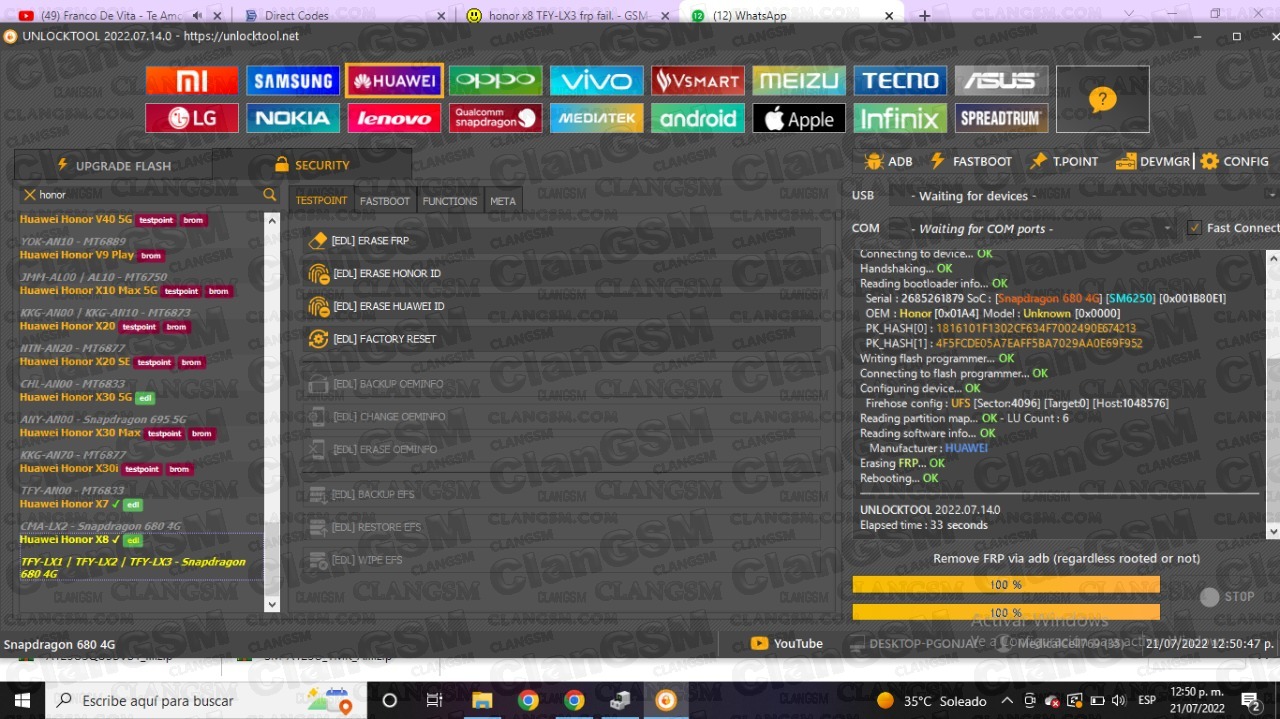Switch to the FUNCTIONS tab
1280x719 pixels.
click(x=450, y=201)
